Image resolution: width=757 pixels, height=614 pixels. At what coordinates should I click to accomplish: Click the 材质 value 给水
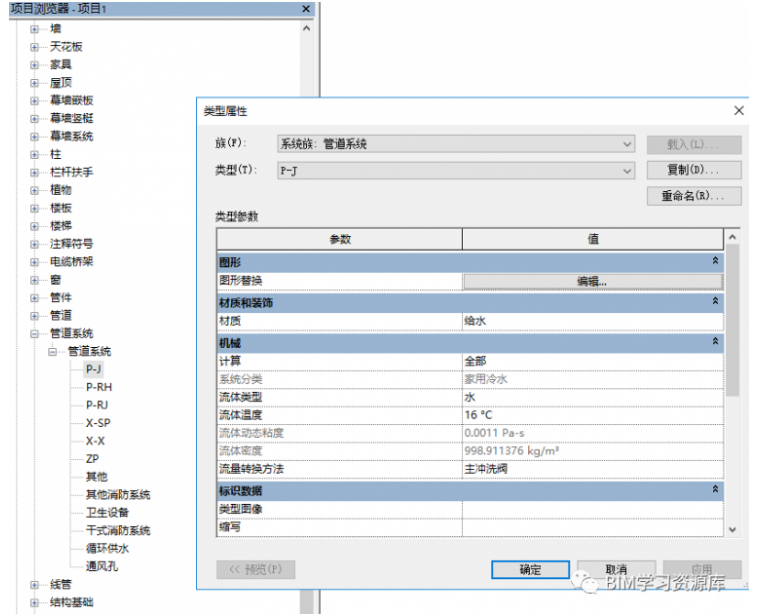click(x=592, y=321)
